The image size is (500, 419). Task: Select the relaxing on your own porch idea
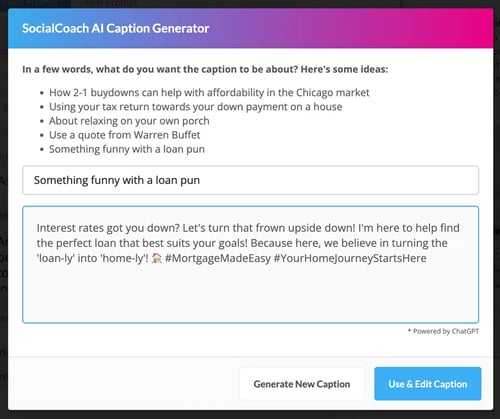[129, 121]
